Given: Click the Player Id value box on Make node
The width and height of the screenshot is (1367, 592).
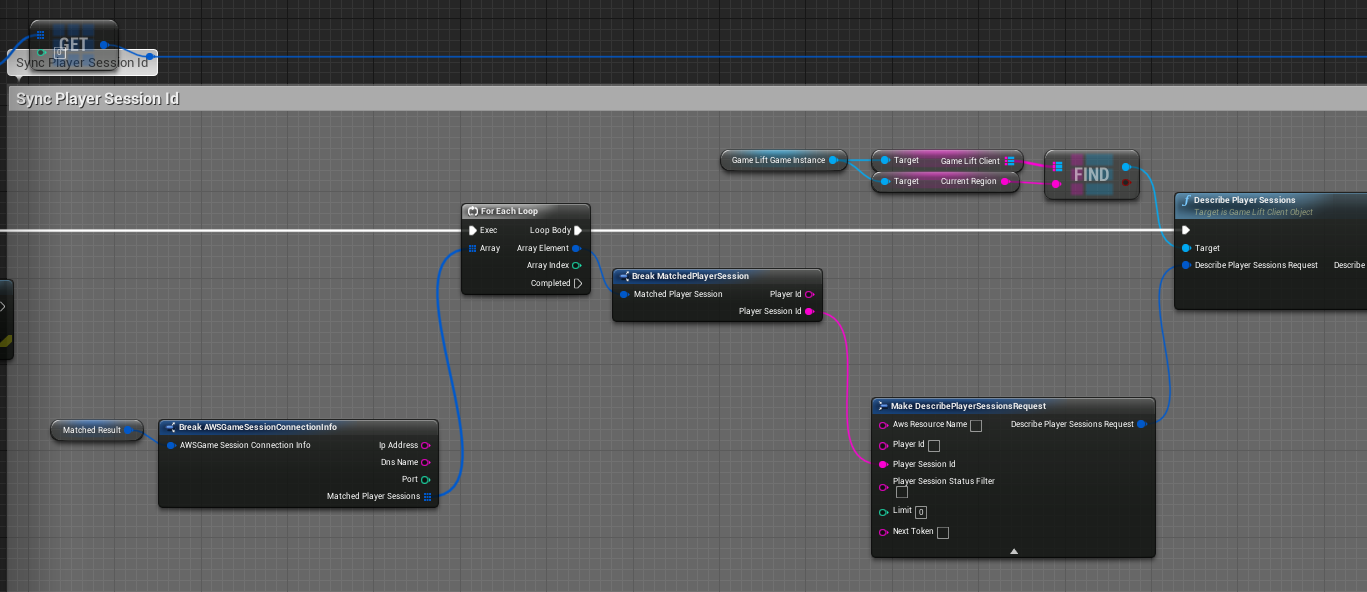Looking at the screenshot, I should click(x=934, y=446).
